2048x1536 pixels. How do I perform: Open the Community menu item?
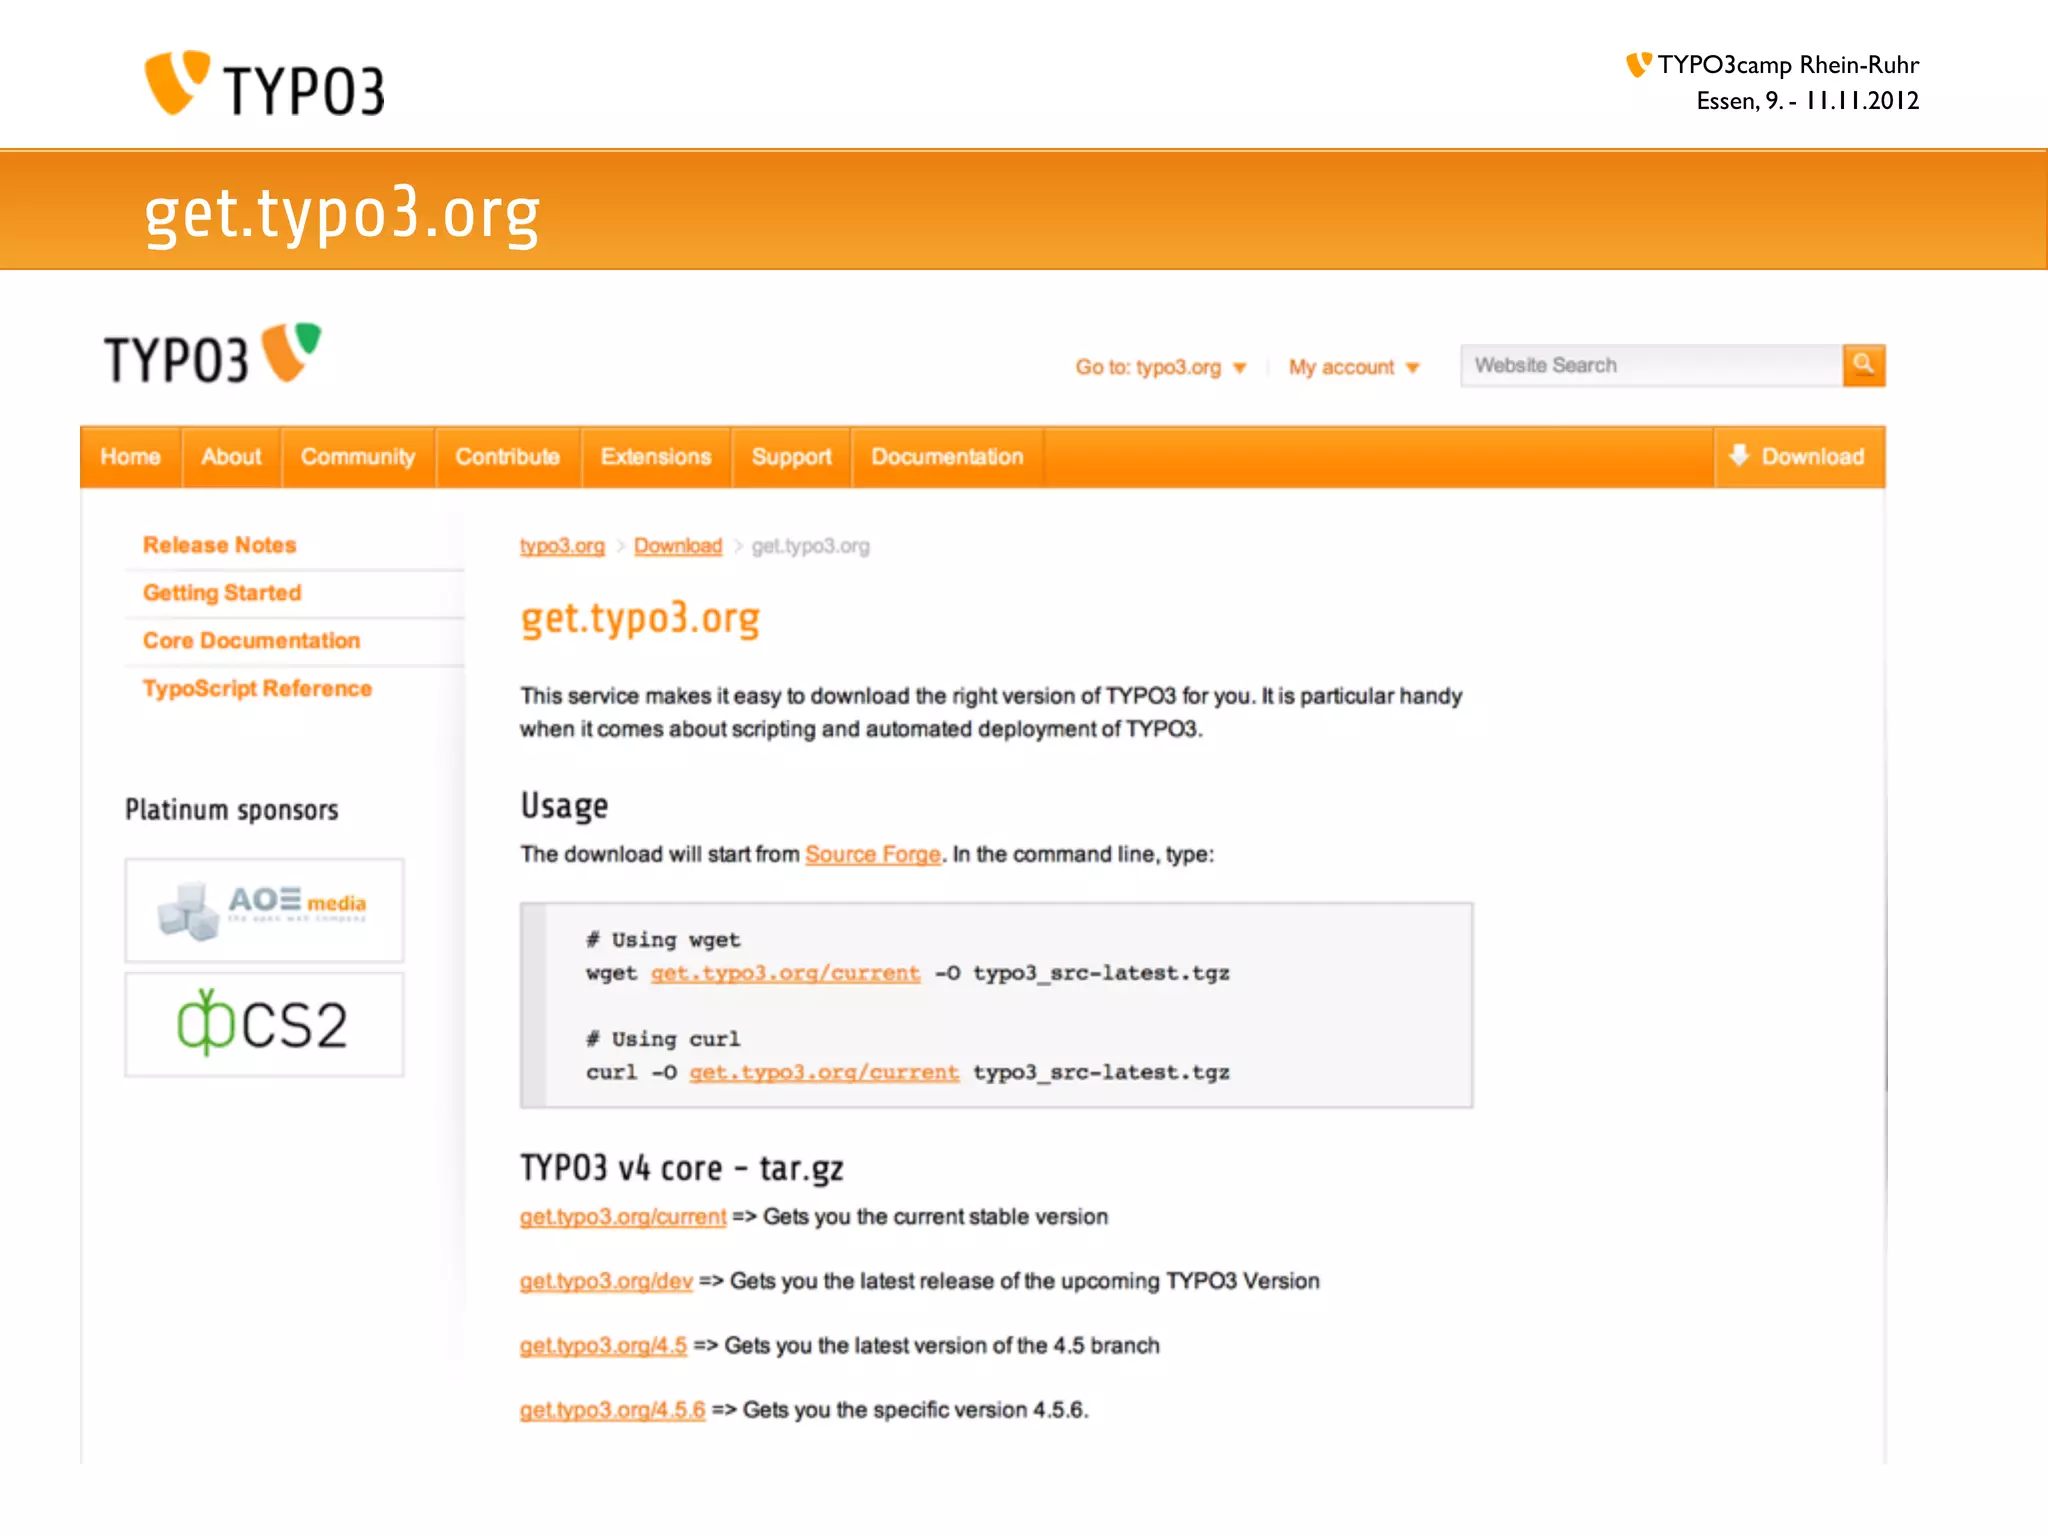tap(358, 457)
